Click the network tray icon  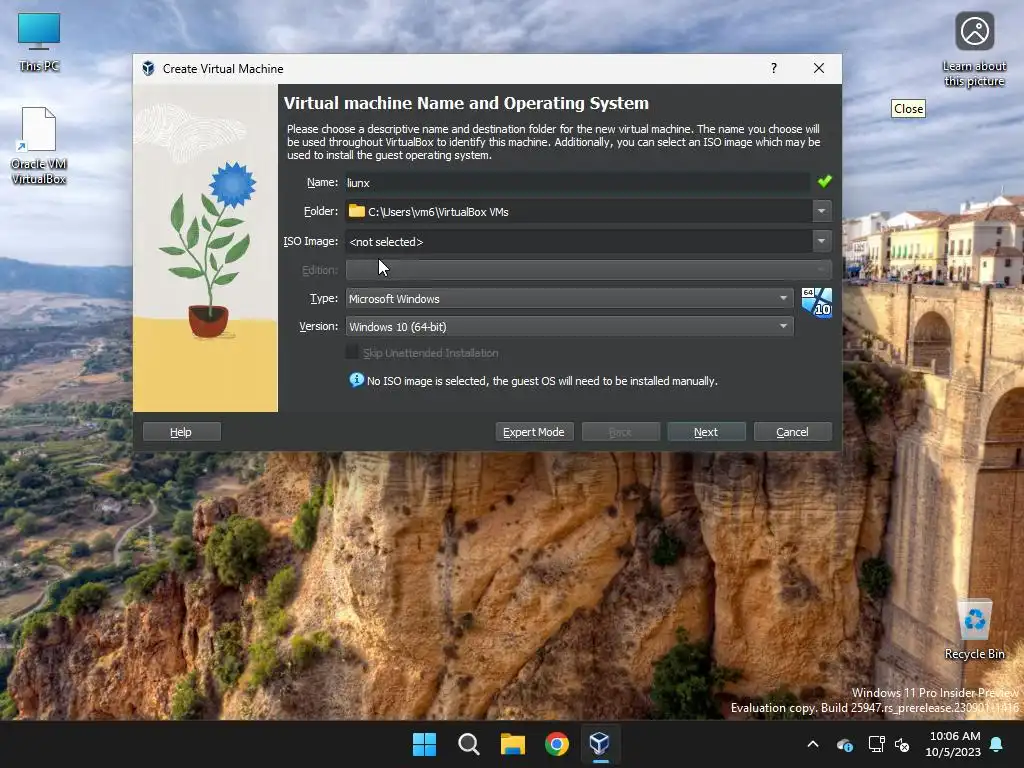875,744
